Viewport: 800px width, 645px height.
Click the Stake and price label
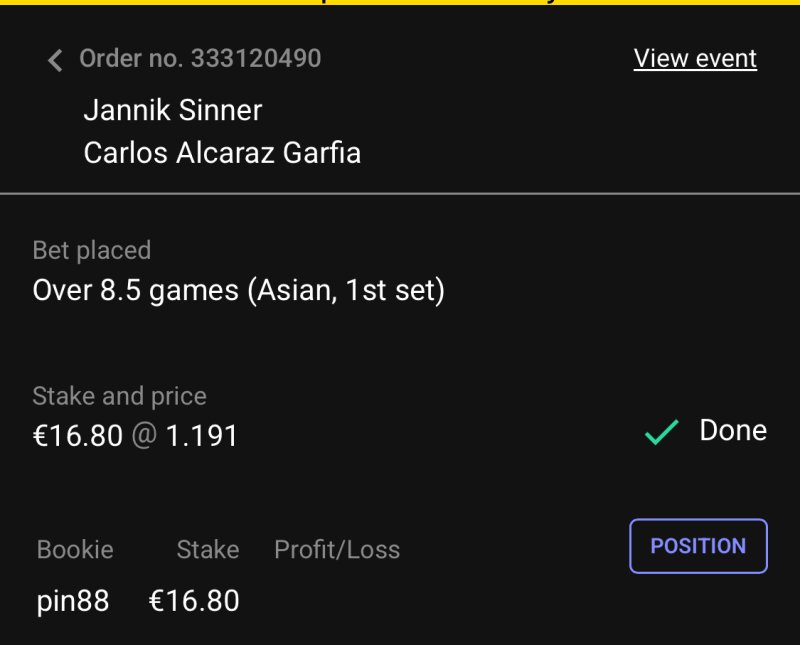point(119,396)
